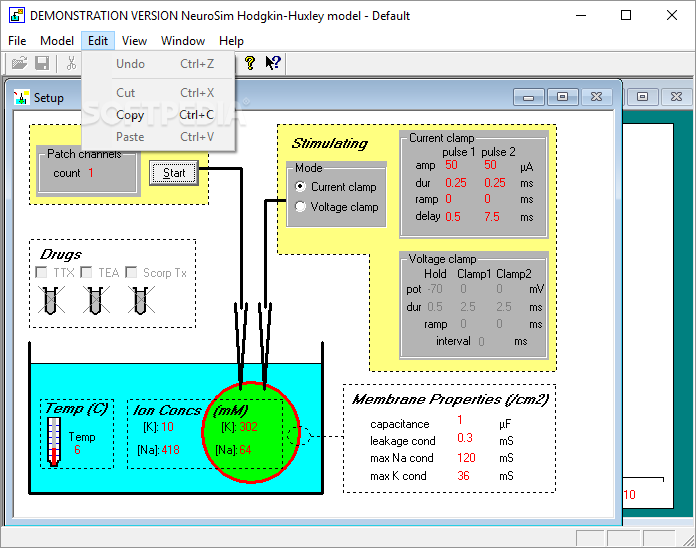This screenshot has height=548, width=696.
Task: Toggle the Scorp Tx drug checkbox
Action: point(131,272)
